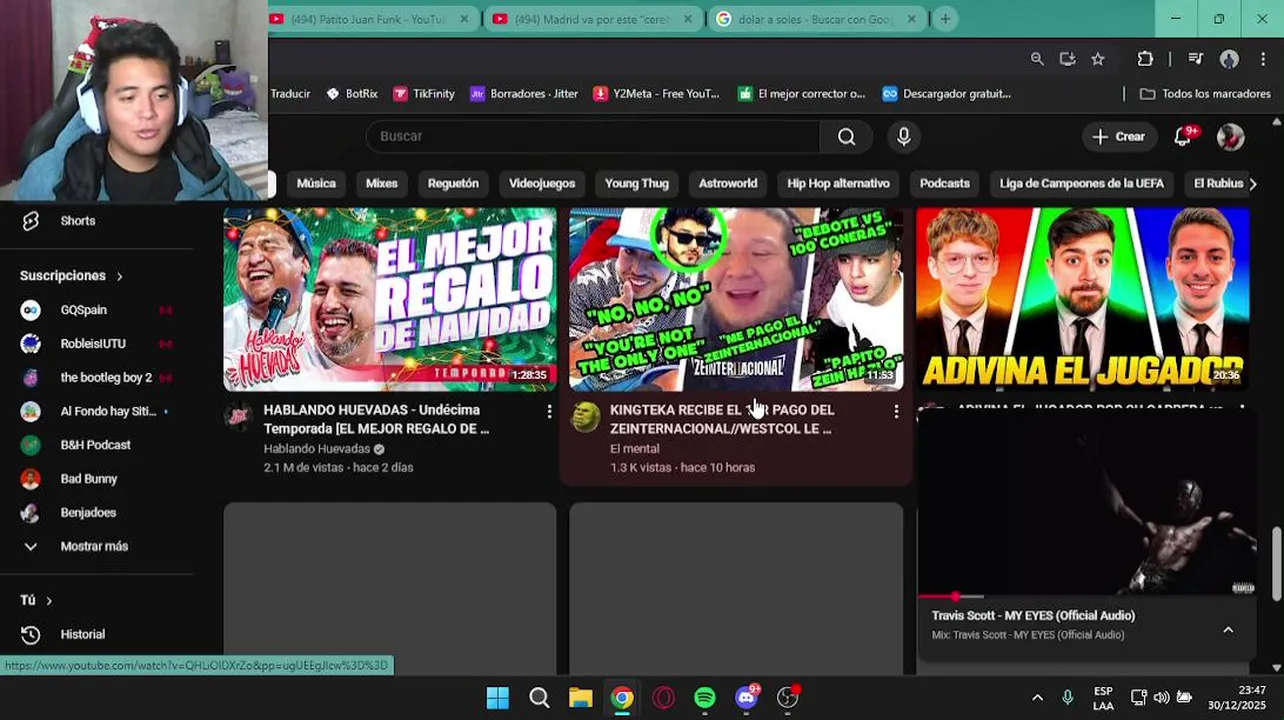Open the Chrome extensions puzzle icon
Viewport: 1284px width, 720px height.
[1145, 59]
